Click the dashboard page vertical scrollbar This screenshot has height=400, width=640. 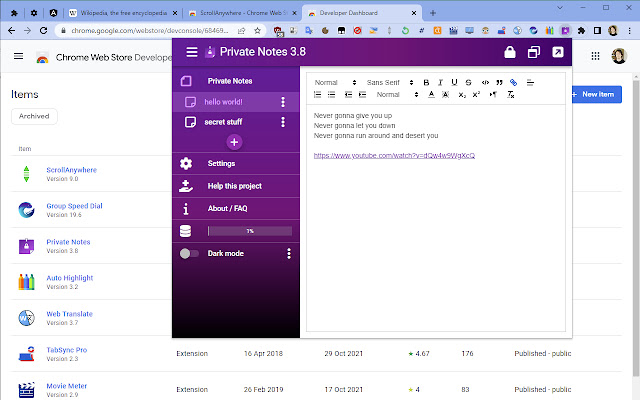pyautogui.click(x=636, y=229)
